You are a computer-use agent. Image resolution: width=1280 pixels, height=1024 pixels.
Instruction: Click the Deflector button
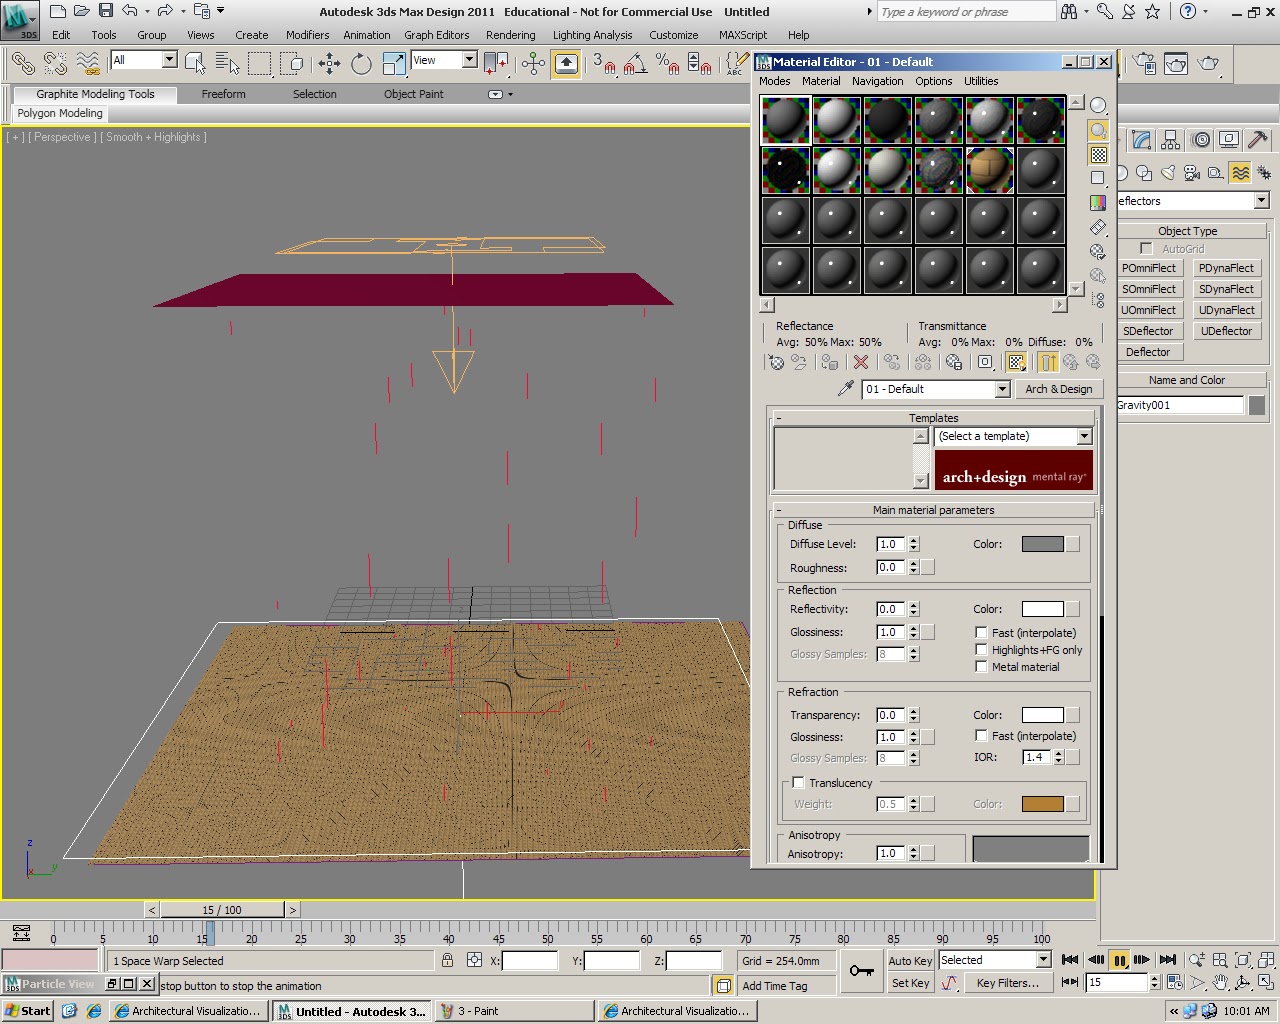pyautogui.click(x=1150, y=352)
